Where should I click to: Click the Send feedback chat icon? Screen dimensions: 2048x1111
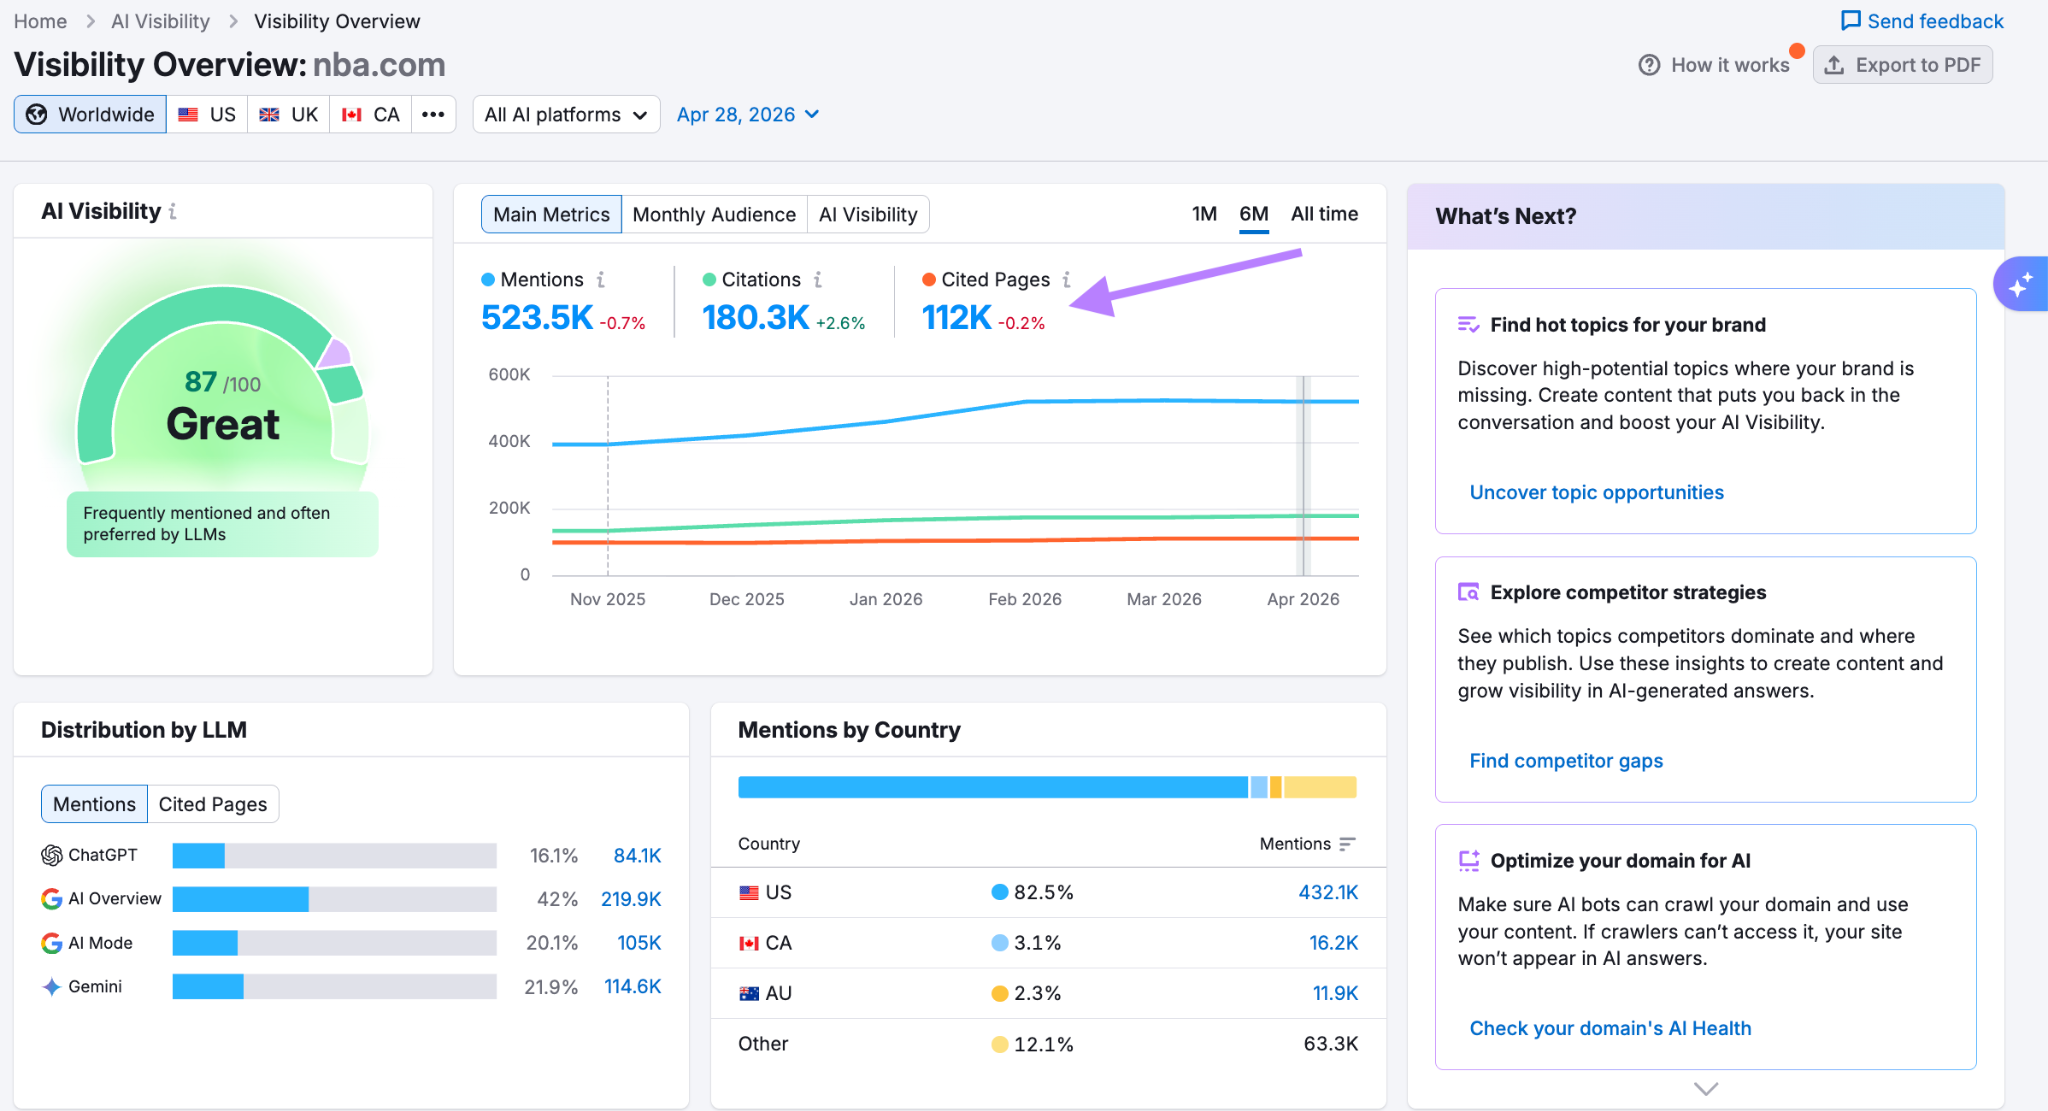[1851, 21]
